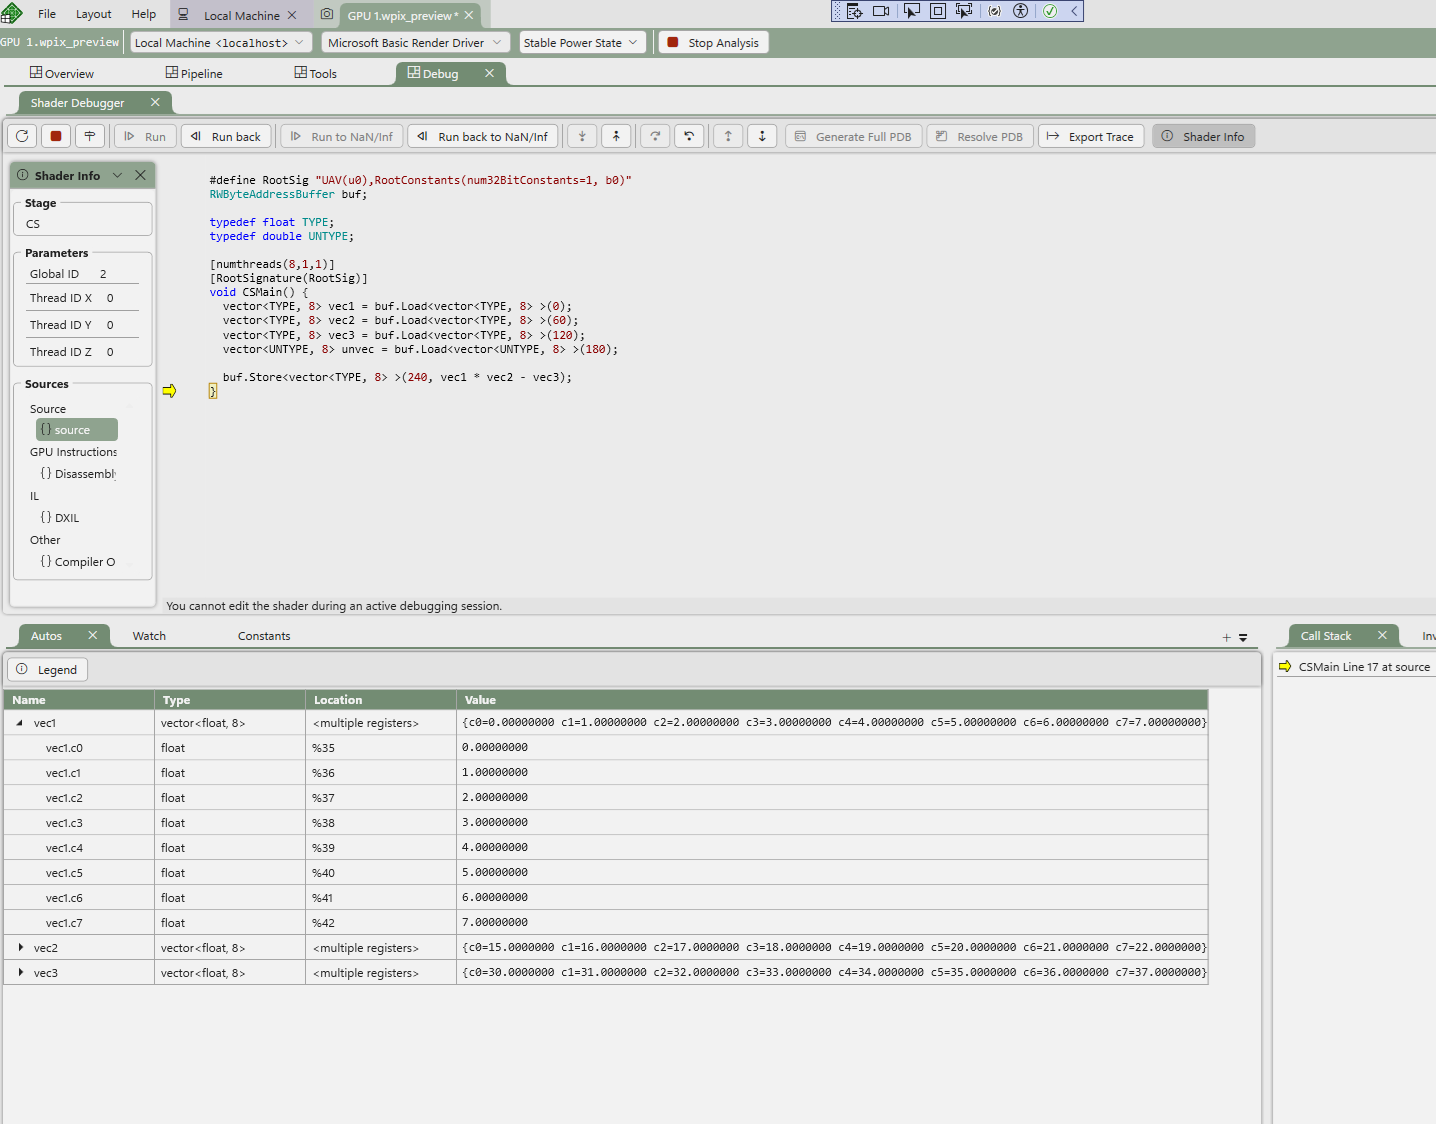This screenshot has height=1124, width=1436.
Task: Click the restart debugging circular arrow icon
Action: point(22,136)
